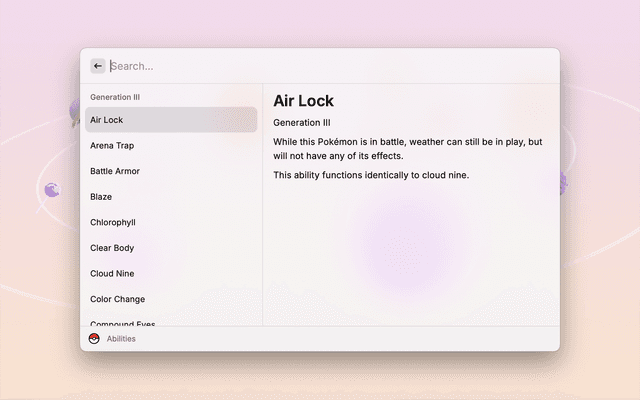Click the Abilities label in footer

121,339
